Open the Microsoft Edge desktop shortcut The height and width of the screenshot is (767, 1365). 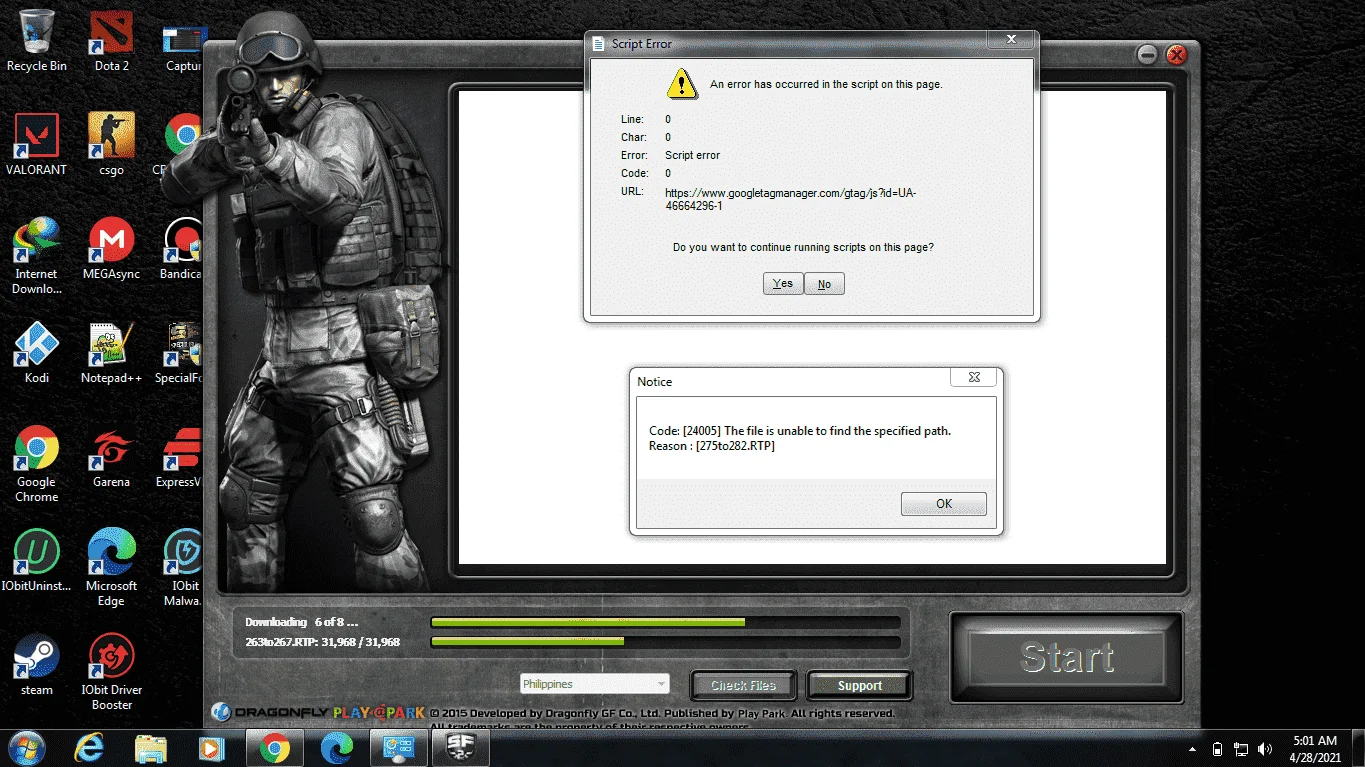(111, 568)
